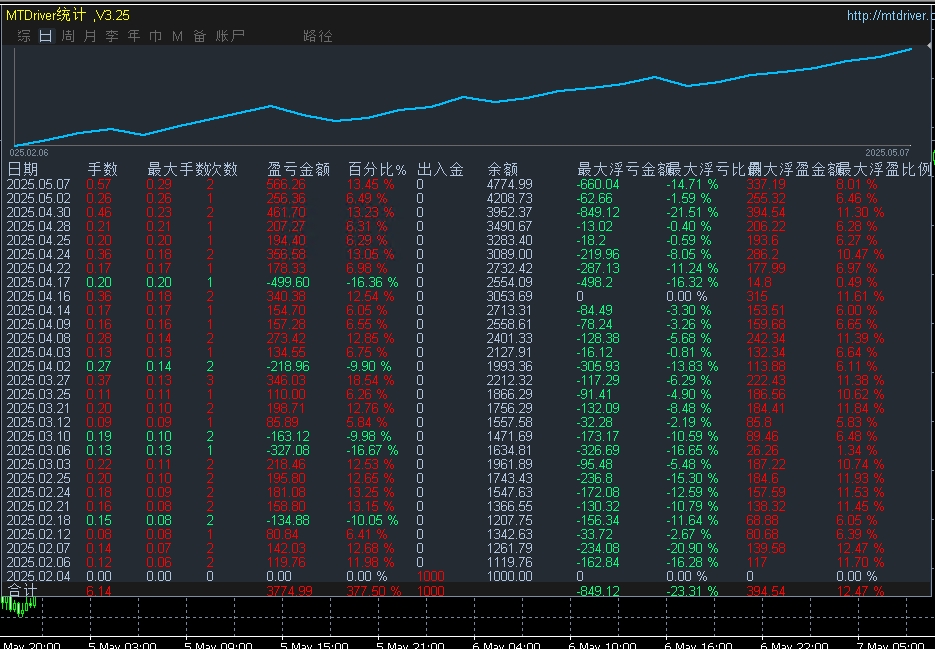Click the 6 May 04:00 time axis label
Viewport: 935px width, 649px height.
pyautogui.click(x=506, y=645)
